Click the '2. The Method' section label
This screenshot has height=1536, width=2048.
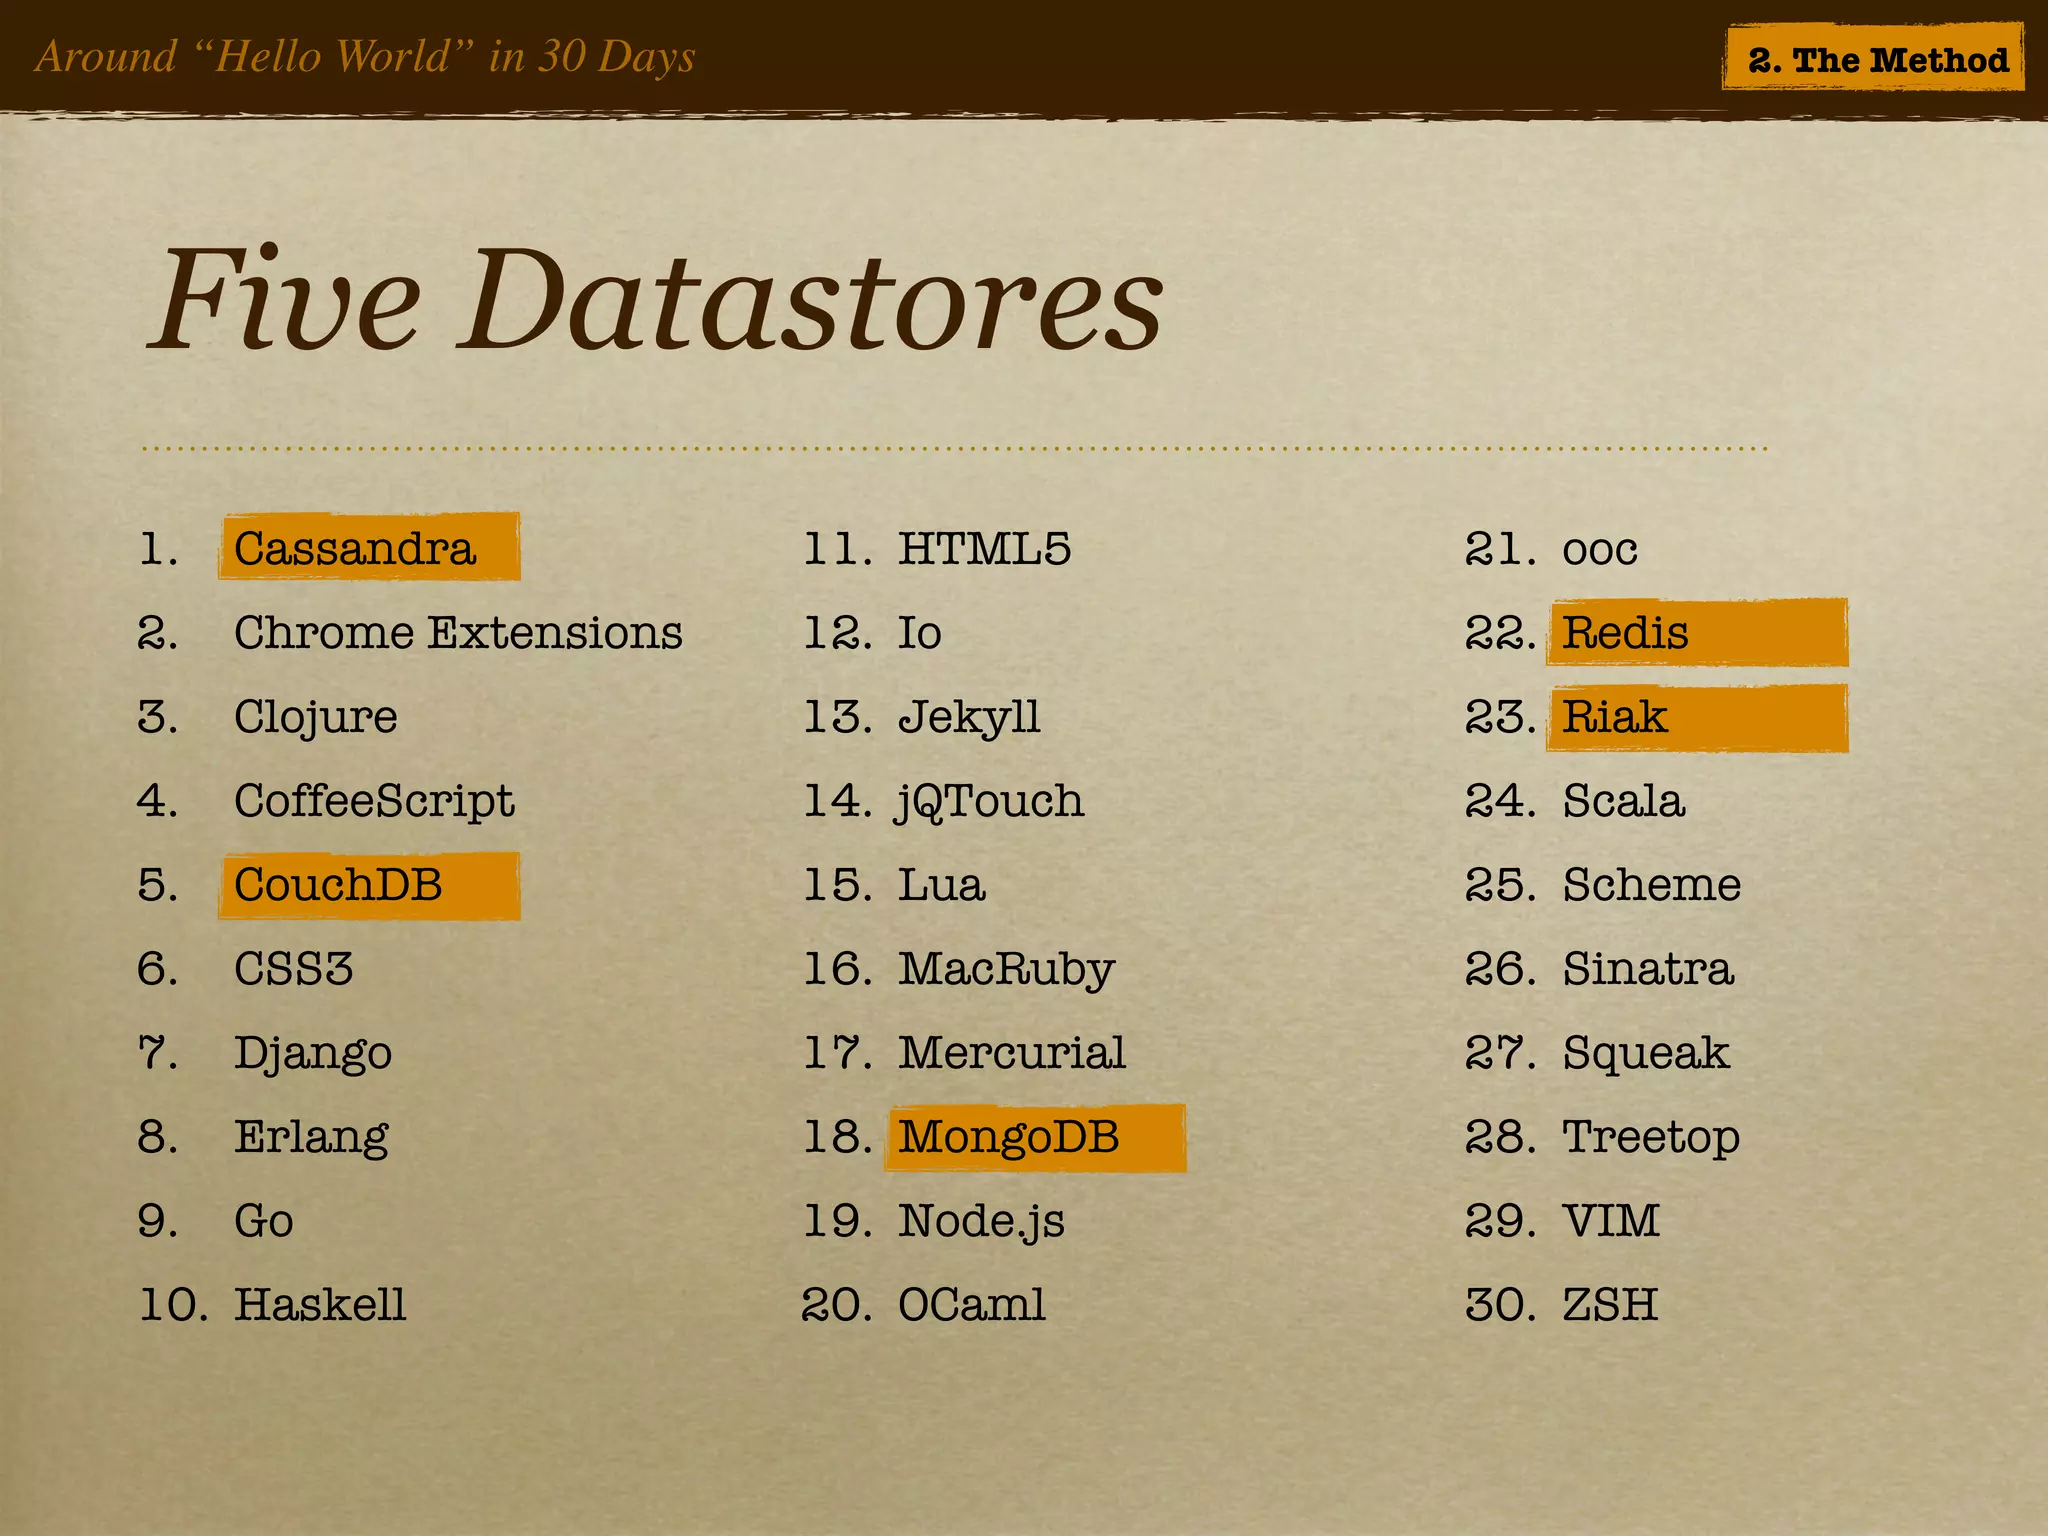click(x=1873, y=59)
